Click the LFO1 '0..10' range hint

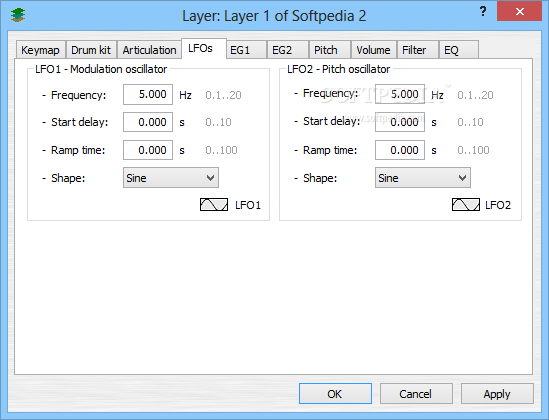point(218,122)
